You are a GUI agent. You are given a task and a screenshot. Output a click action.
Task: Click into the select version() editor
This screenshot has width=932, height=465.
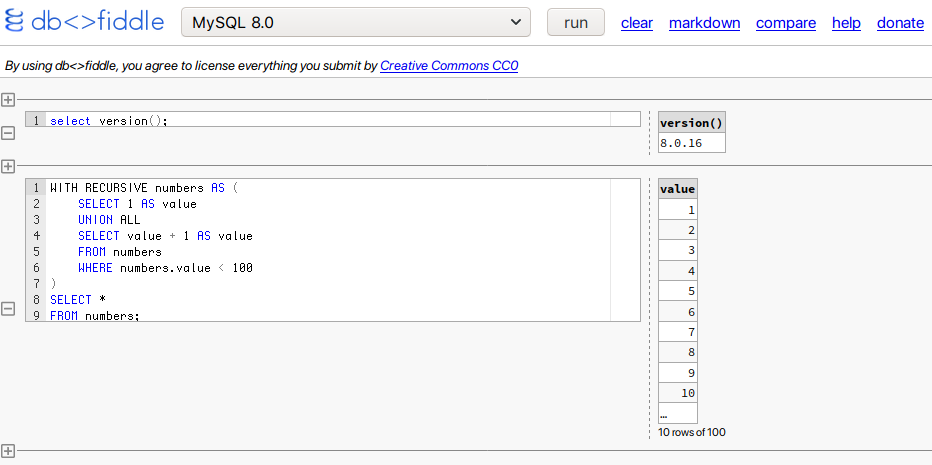pyautogui.click(x=333, y=120)
